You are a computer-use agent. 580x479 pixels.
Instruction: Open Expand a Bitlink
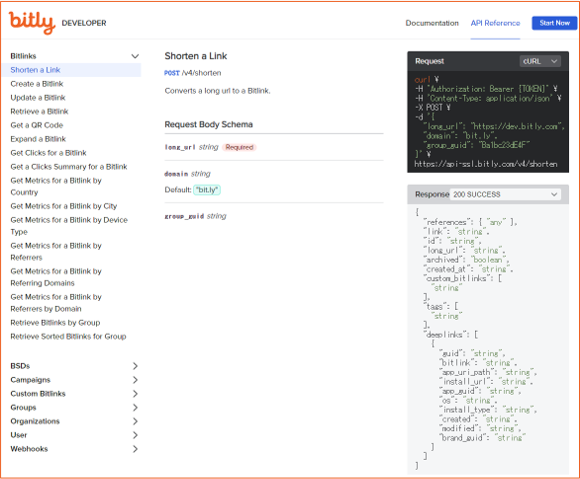click(x=38, y=139)
